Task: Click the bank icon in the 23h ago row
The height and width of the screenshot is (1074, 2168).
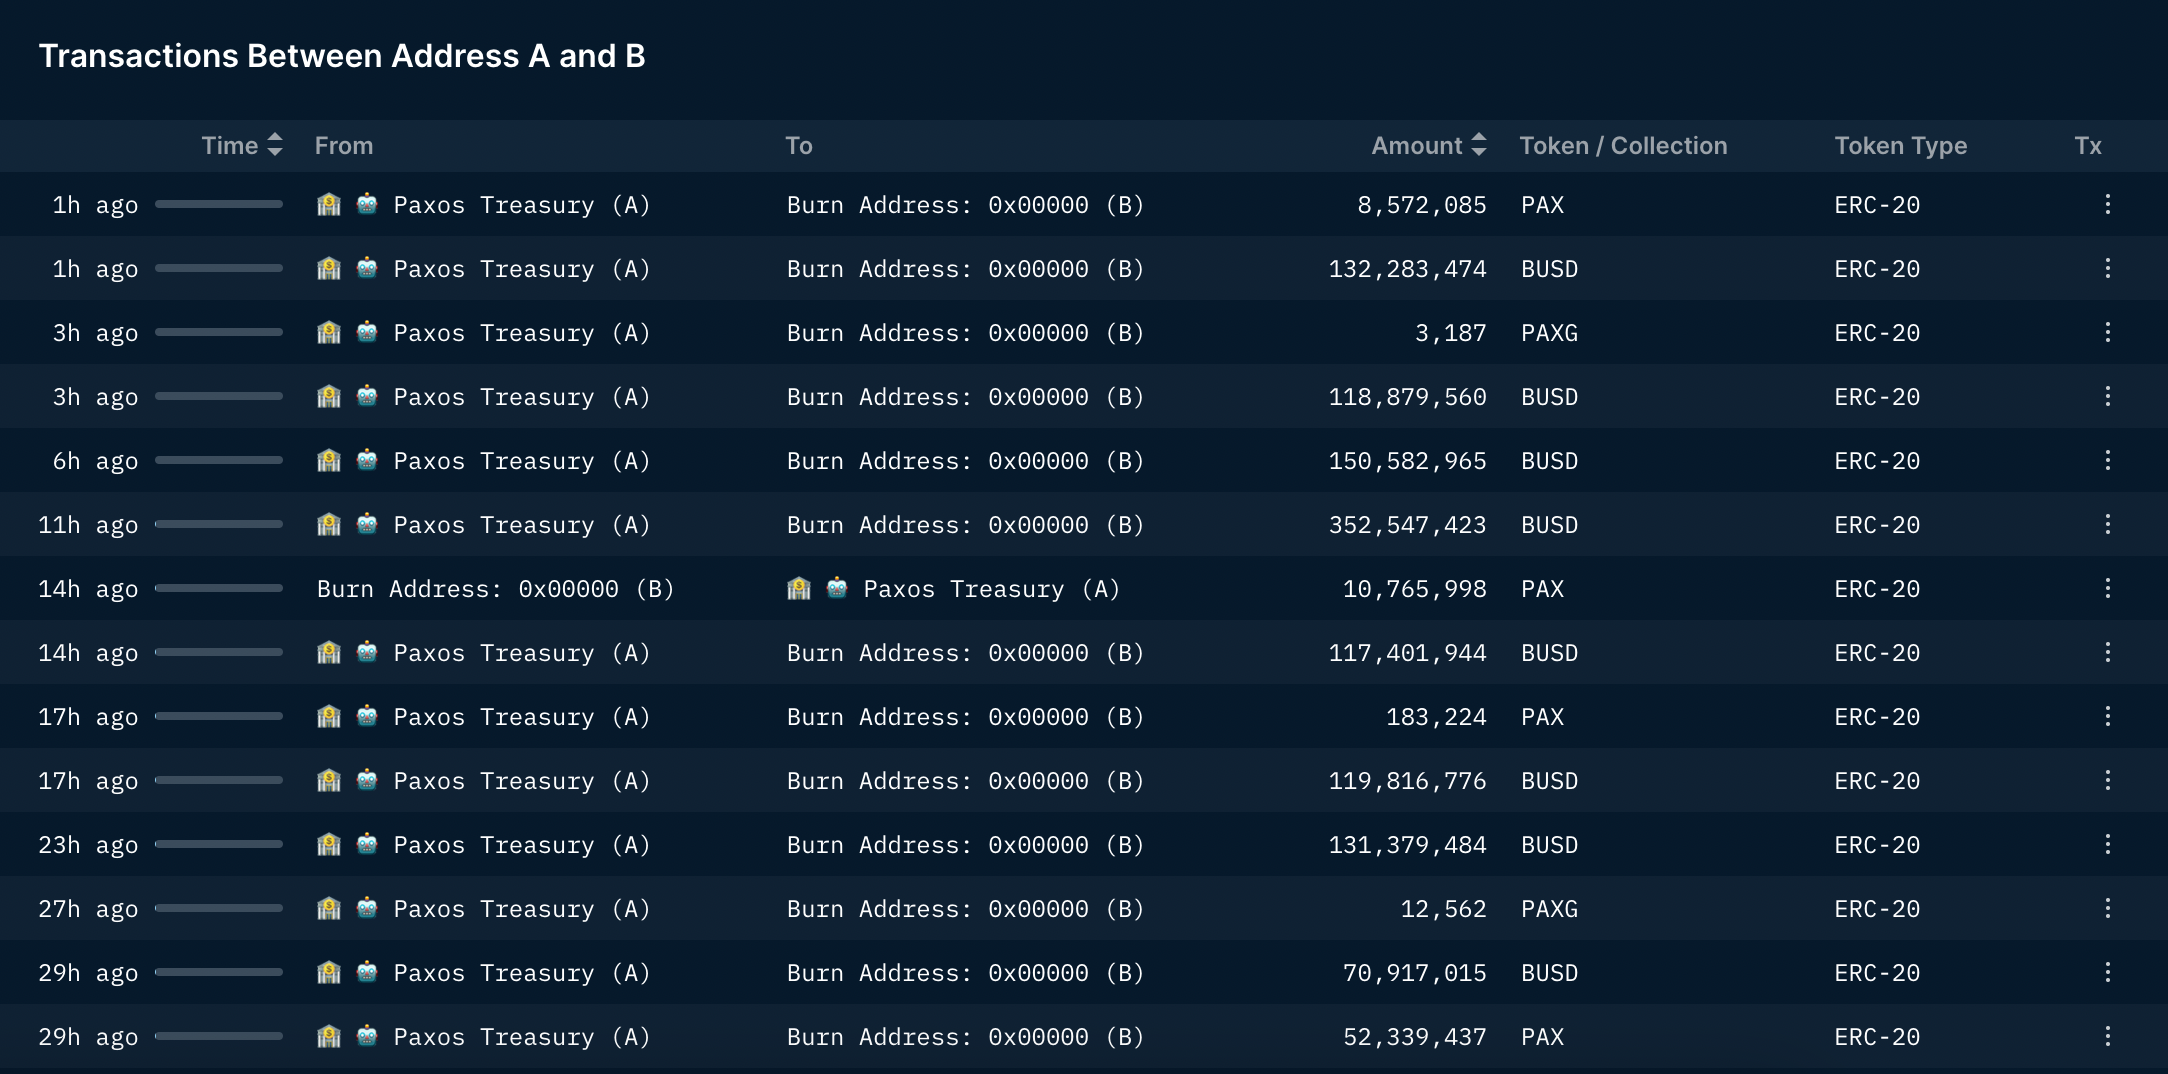Action: coord(329,844)
